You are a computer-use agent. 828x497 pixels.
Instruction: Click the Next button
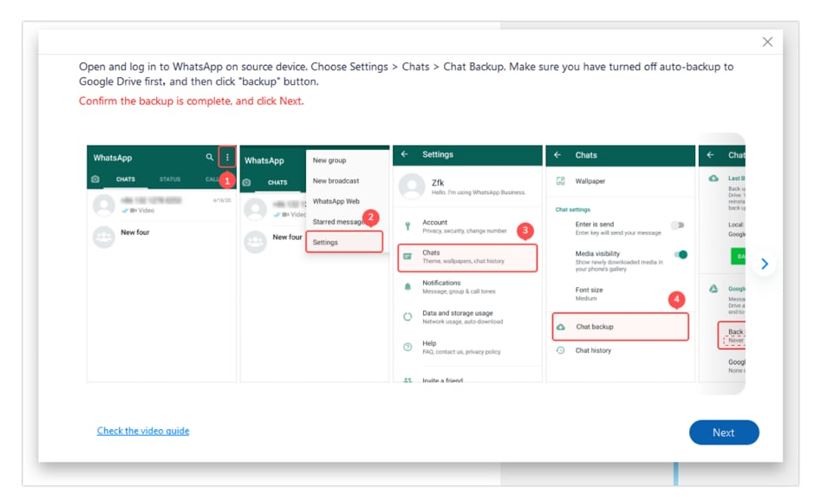click(723, 433)
